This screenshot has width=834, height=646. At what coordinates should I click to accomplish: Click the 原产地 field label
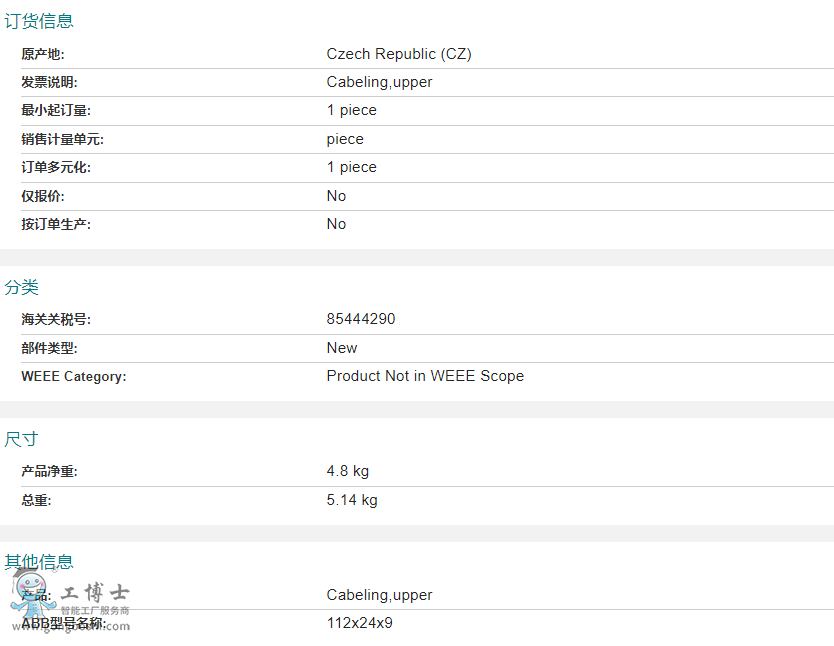(43, 54)
